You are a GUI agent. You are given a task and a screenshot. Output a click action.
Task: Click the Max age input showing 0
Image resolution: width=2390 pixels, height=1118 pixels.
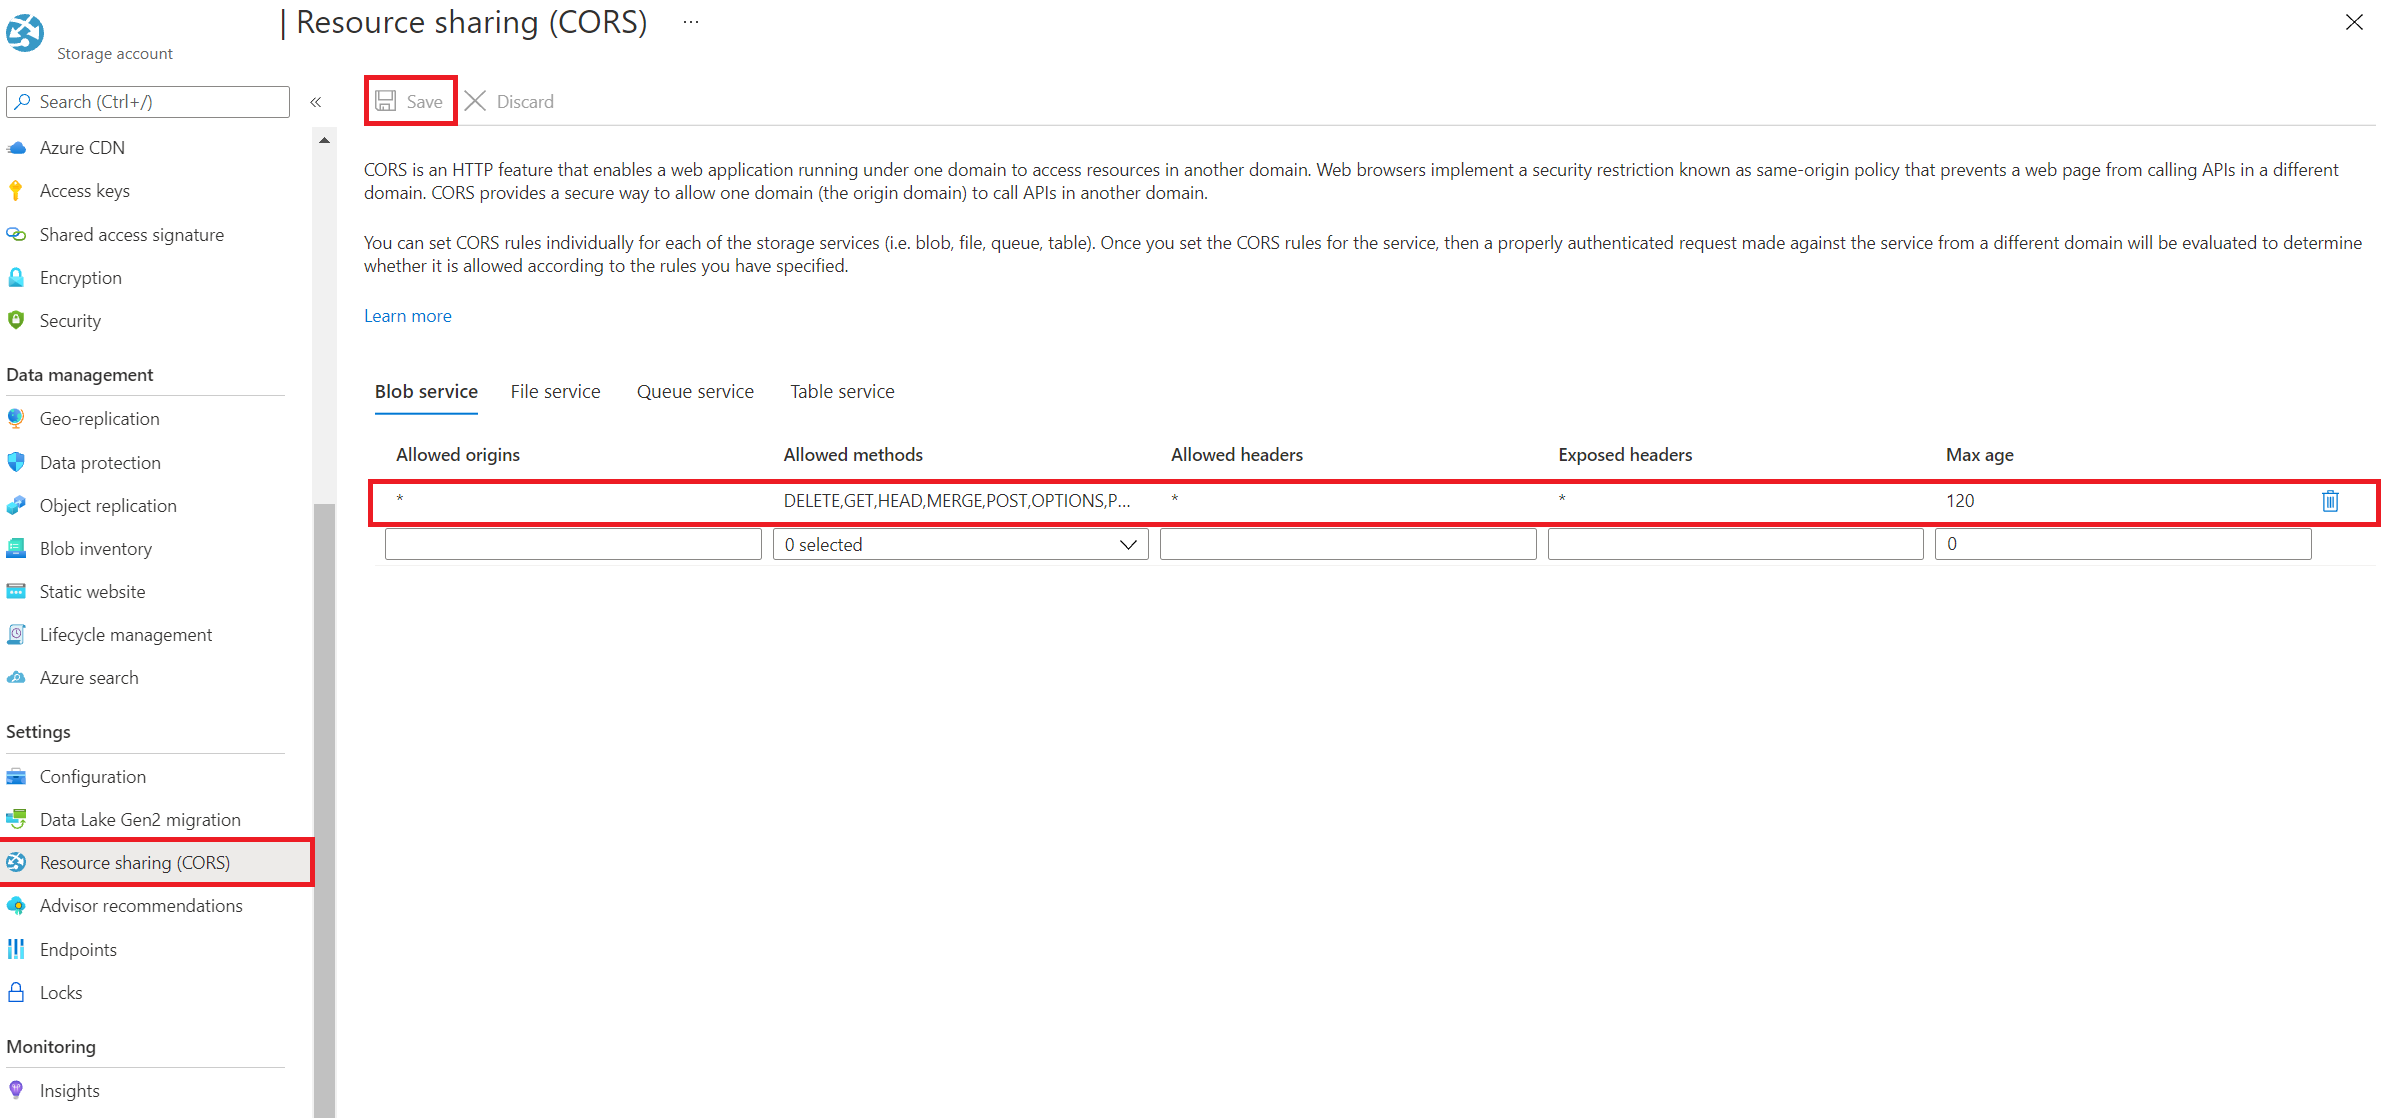[2123, 545]
